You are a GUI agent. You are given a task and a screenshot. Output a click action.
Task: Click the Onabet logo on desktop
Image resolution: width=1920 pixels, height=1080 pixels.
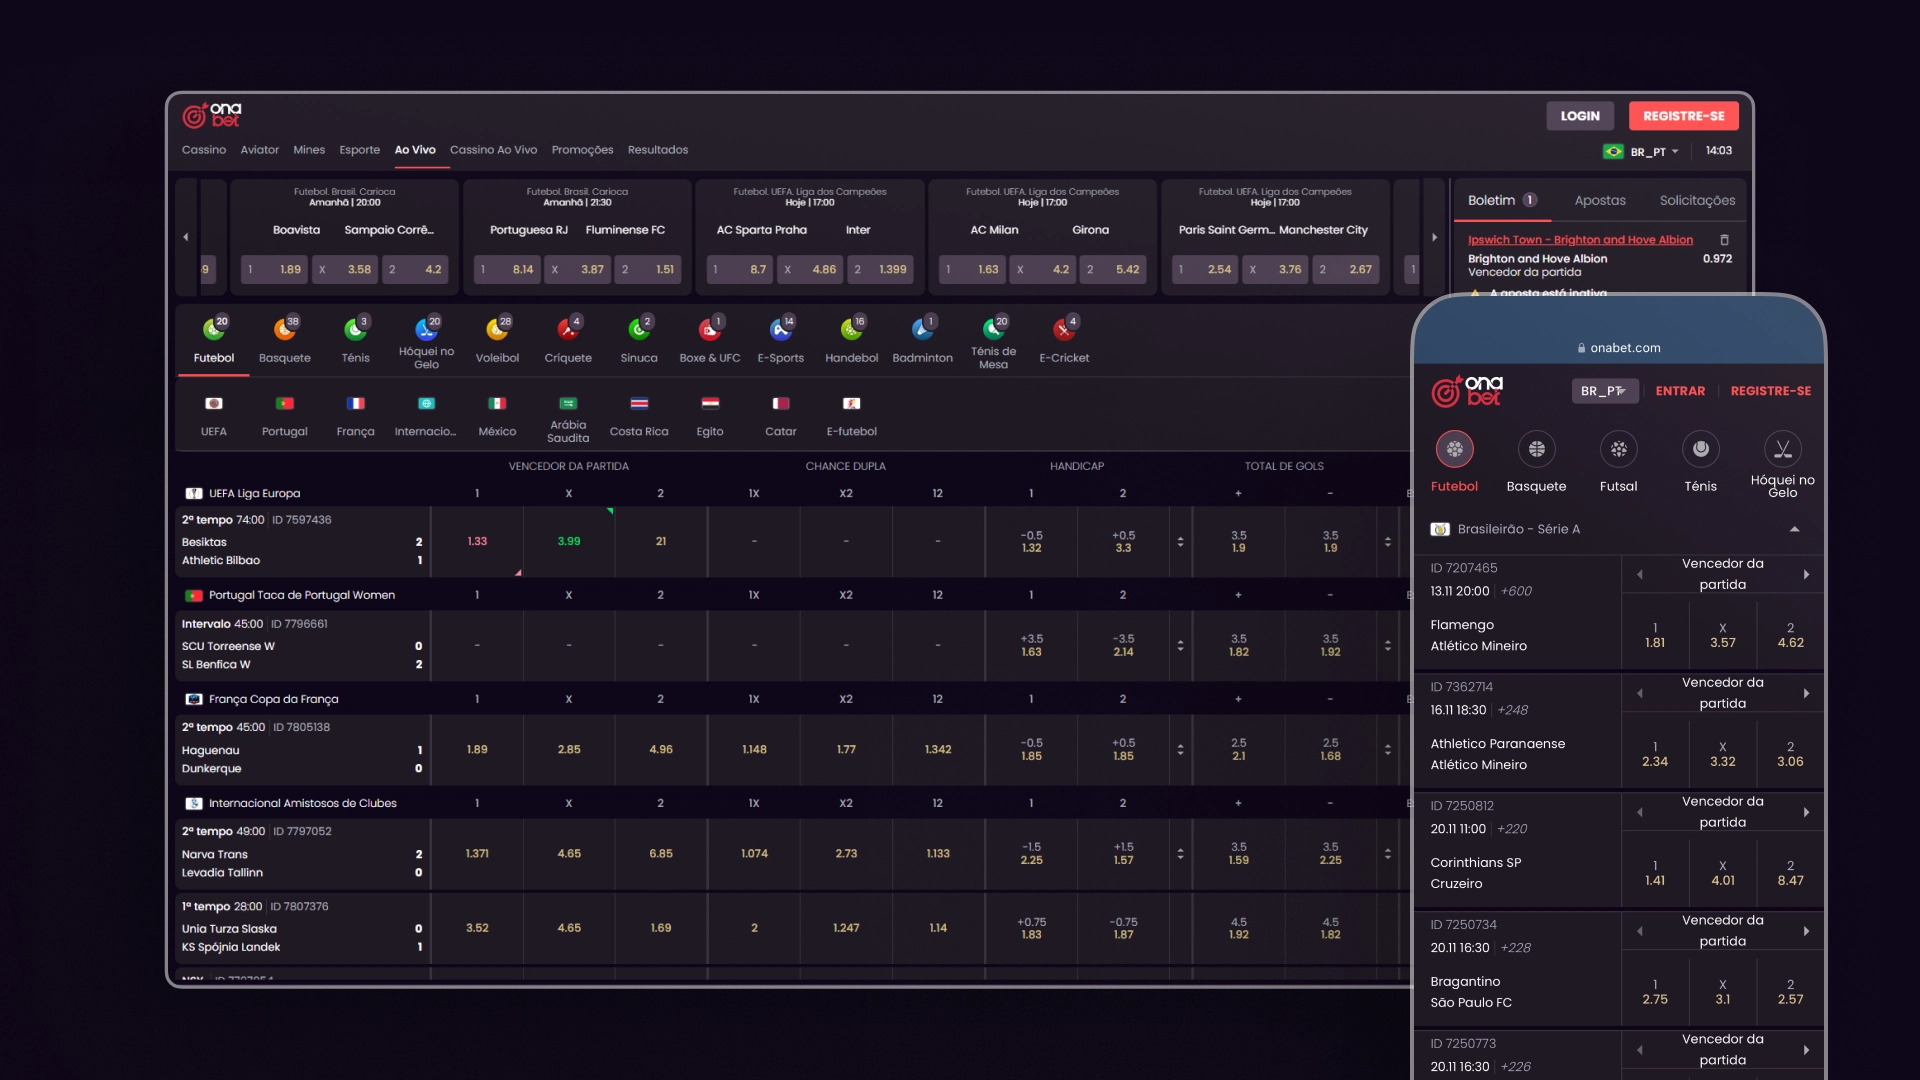(x=212, y=115)
